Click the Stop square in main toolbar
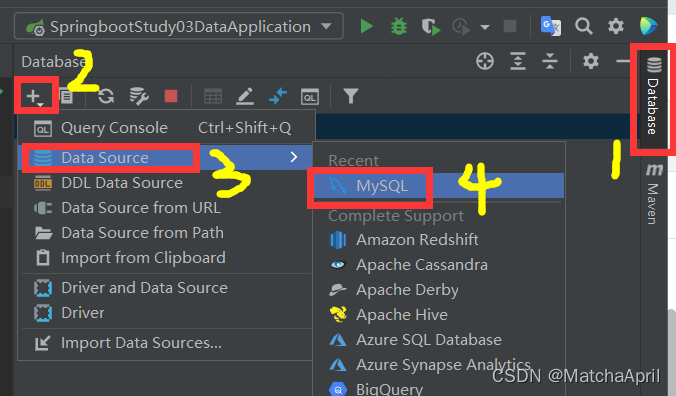 coord(510,26)
